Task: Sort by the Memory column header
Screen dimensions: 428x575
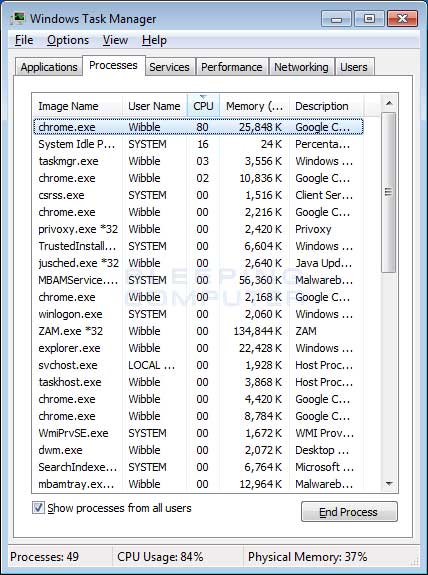Action: (255, 106)
